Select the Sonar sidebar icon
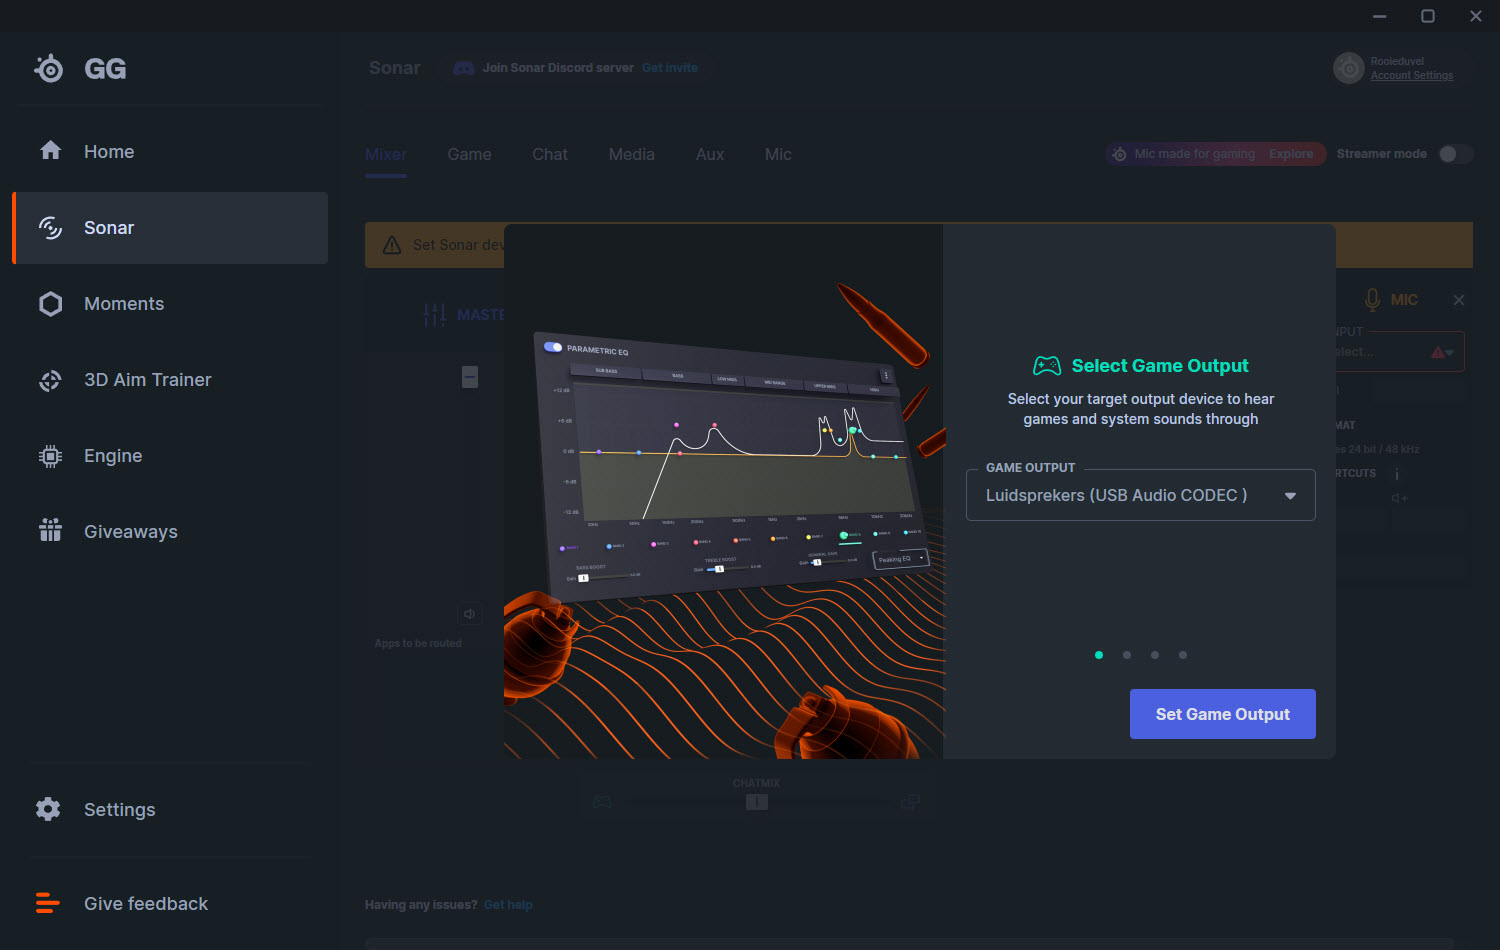Image resolution: width=1500 pixels, height=950 pixels. point(50,228)
